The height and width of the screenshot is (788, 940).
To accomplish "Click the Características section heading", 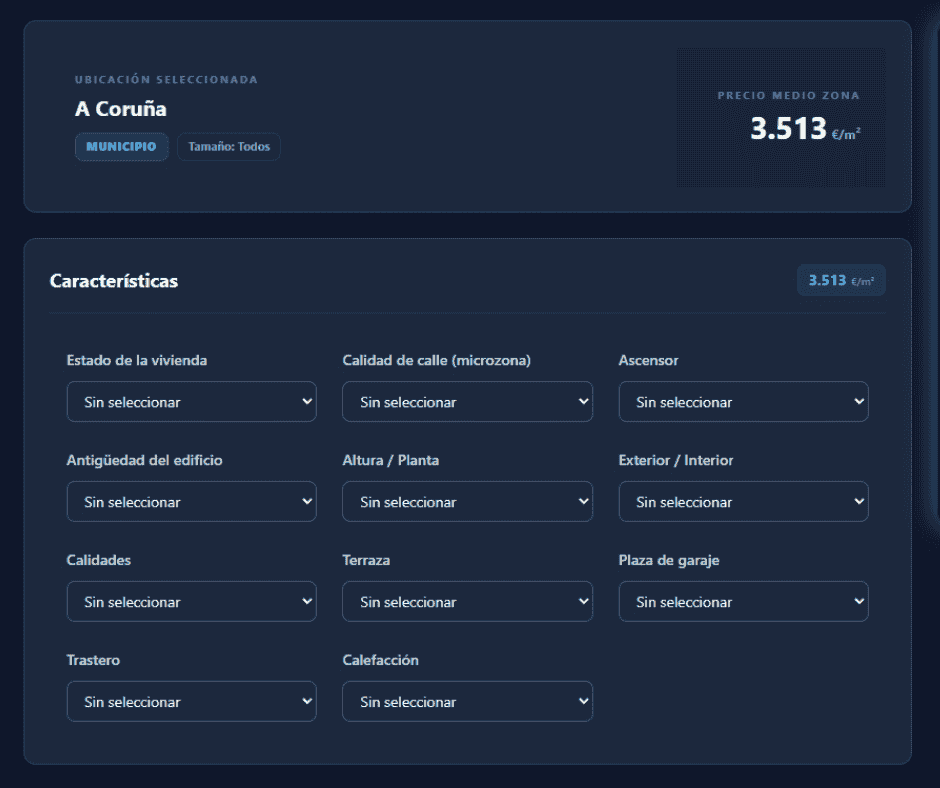I will (x=114, y=281).
